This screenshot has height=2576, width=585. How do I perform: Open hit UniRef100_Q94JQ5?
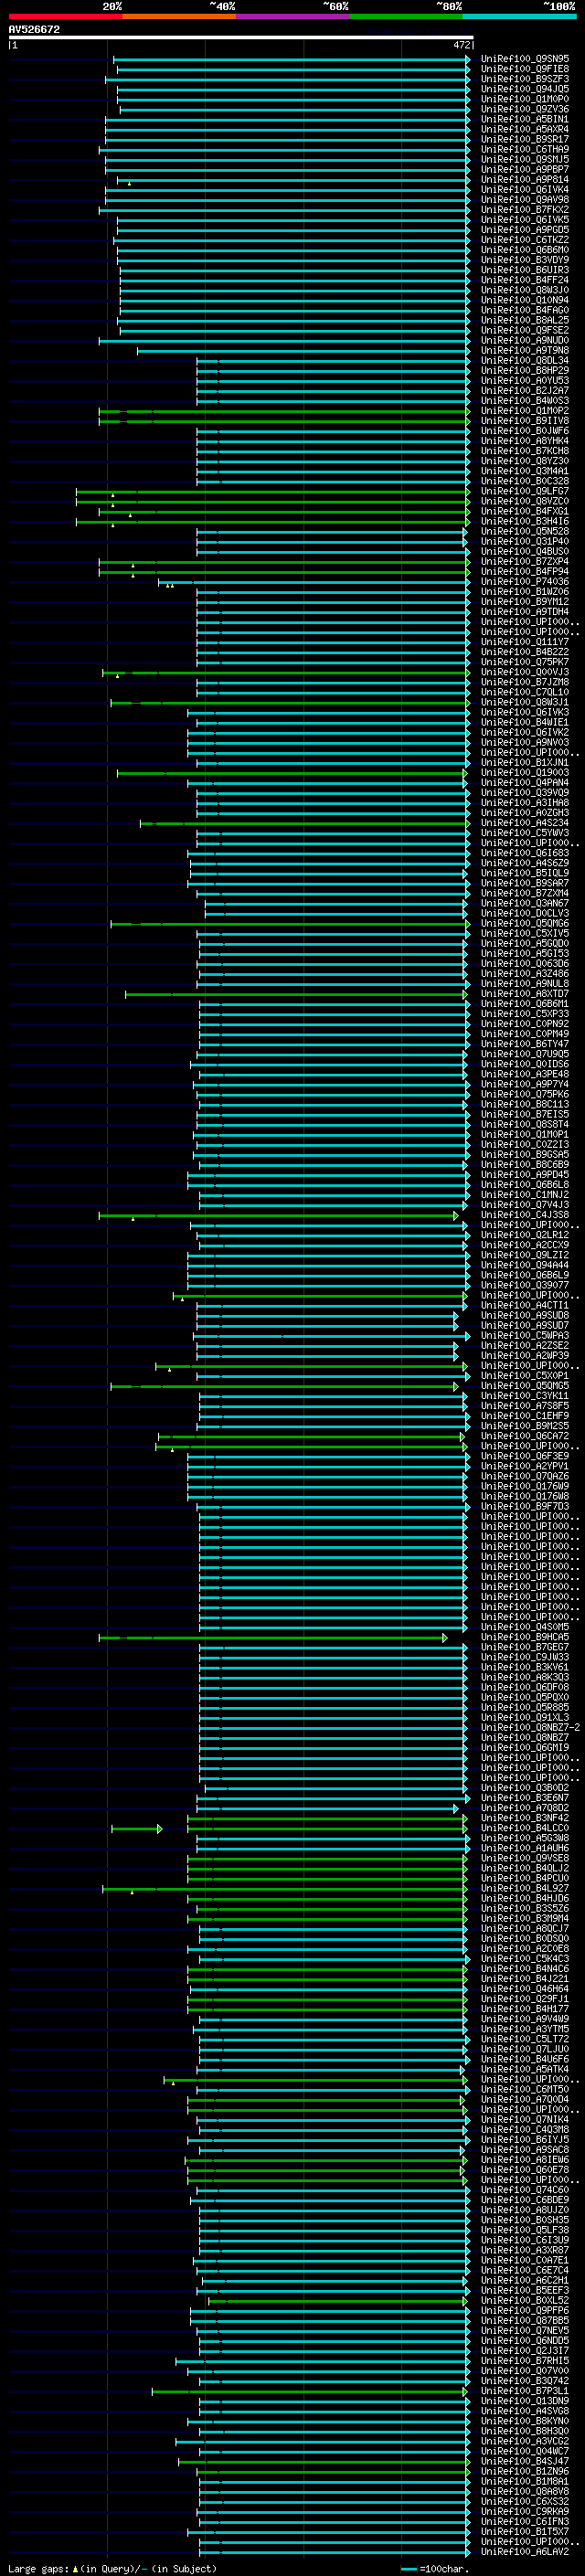point(525,89)
